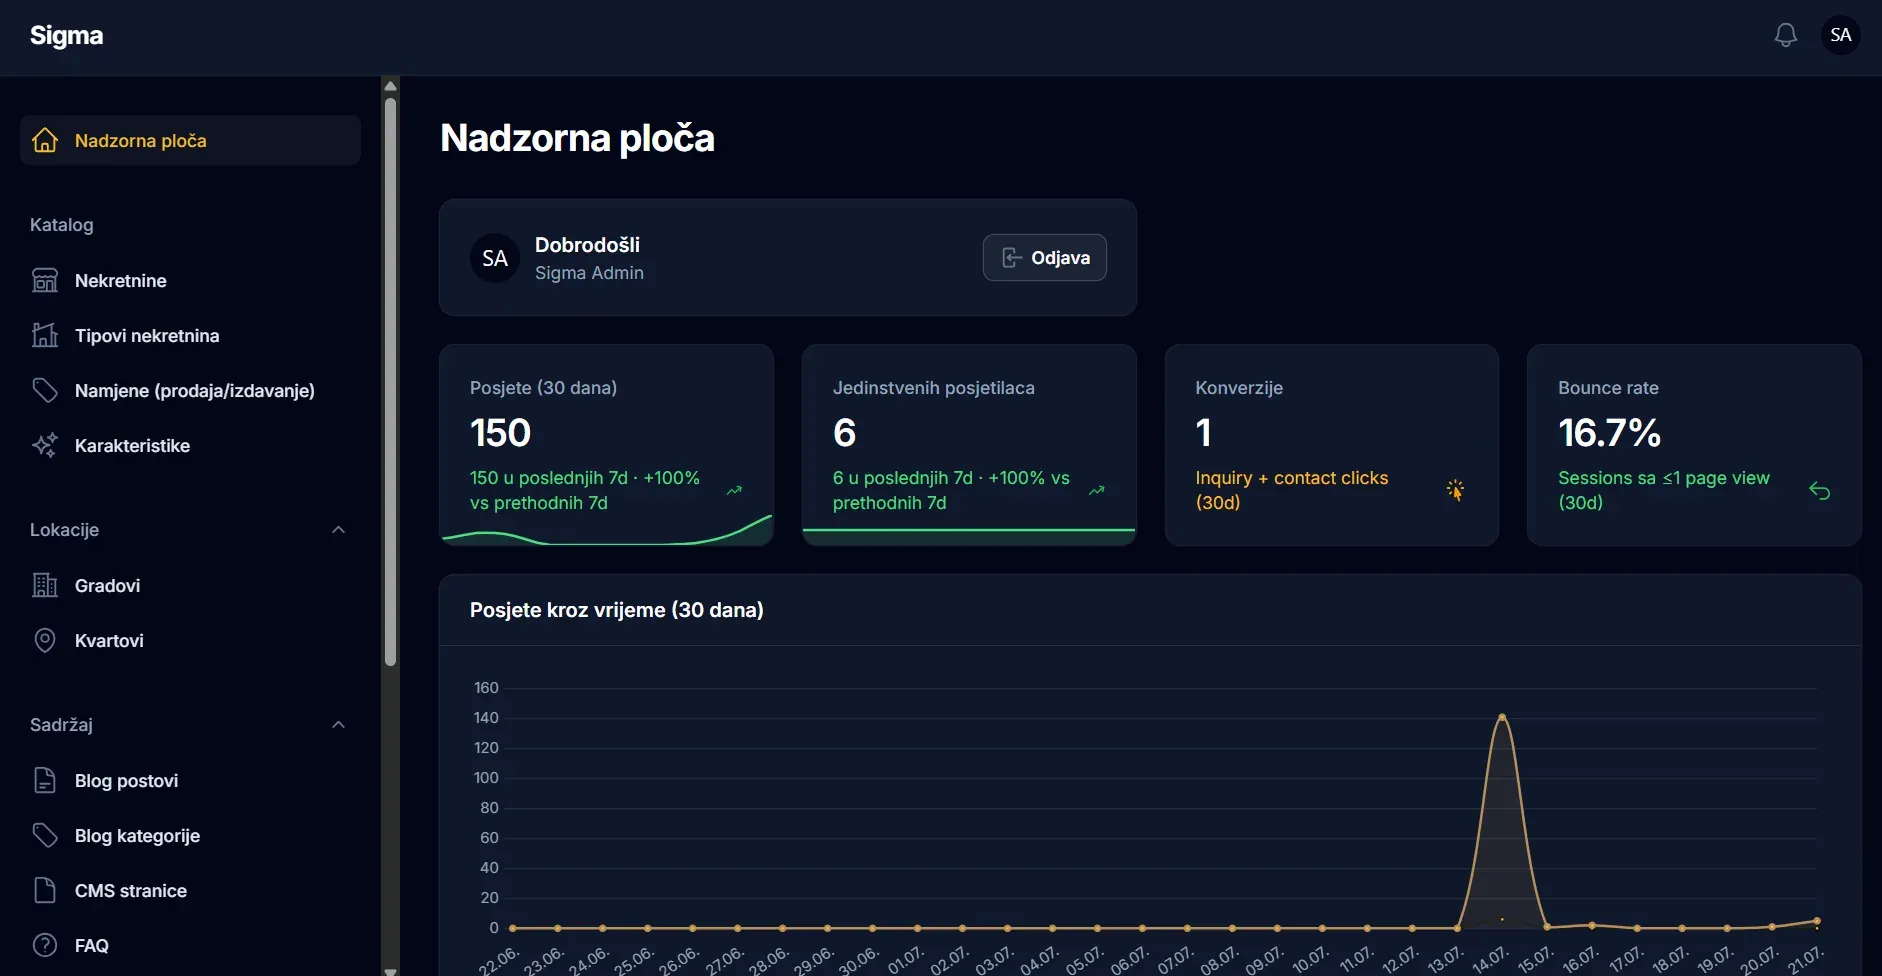Collapse the Sadržaj section chevron

338,725
